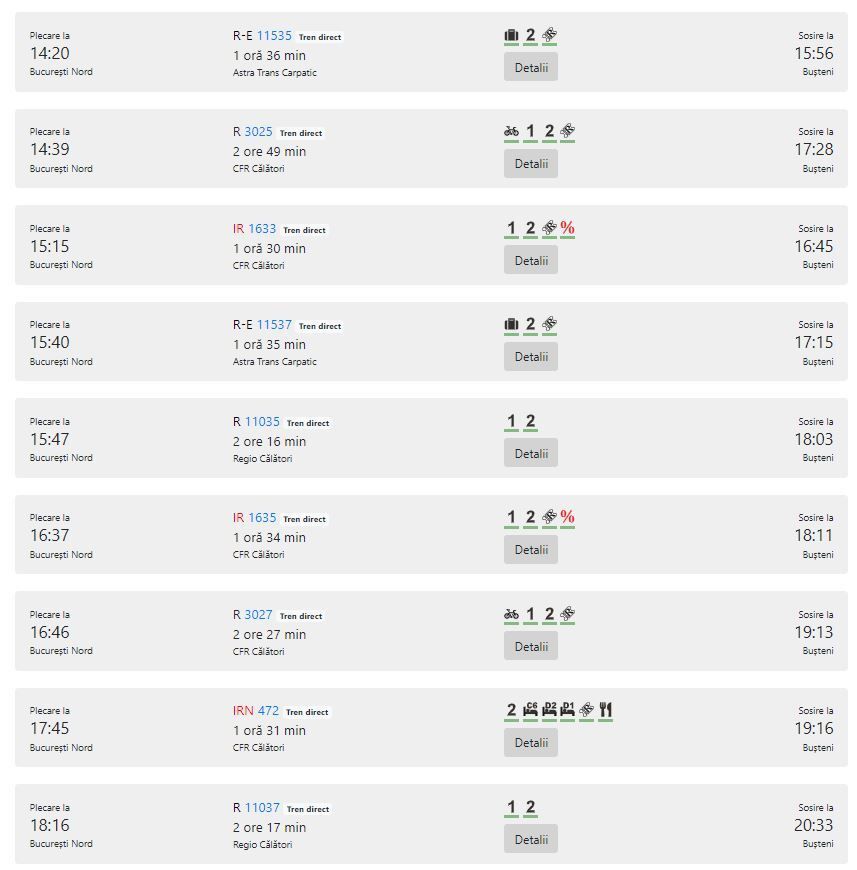Click seat reservation icon on R-E 11537

point(549,324)
